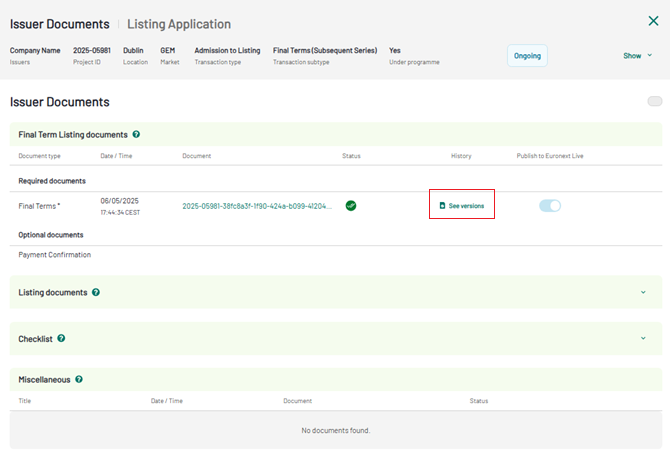Image resolution: width=670 pixels, height=456 pixels.
Task: Click the Ongoing status badge
Action: pos(527,56)
